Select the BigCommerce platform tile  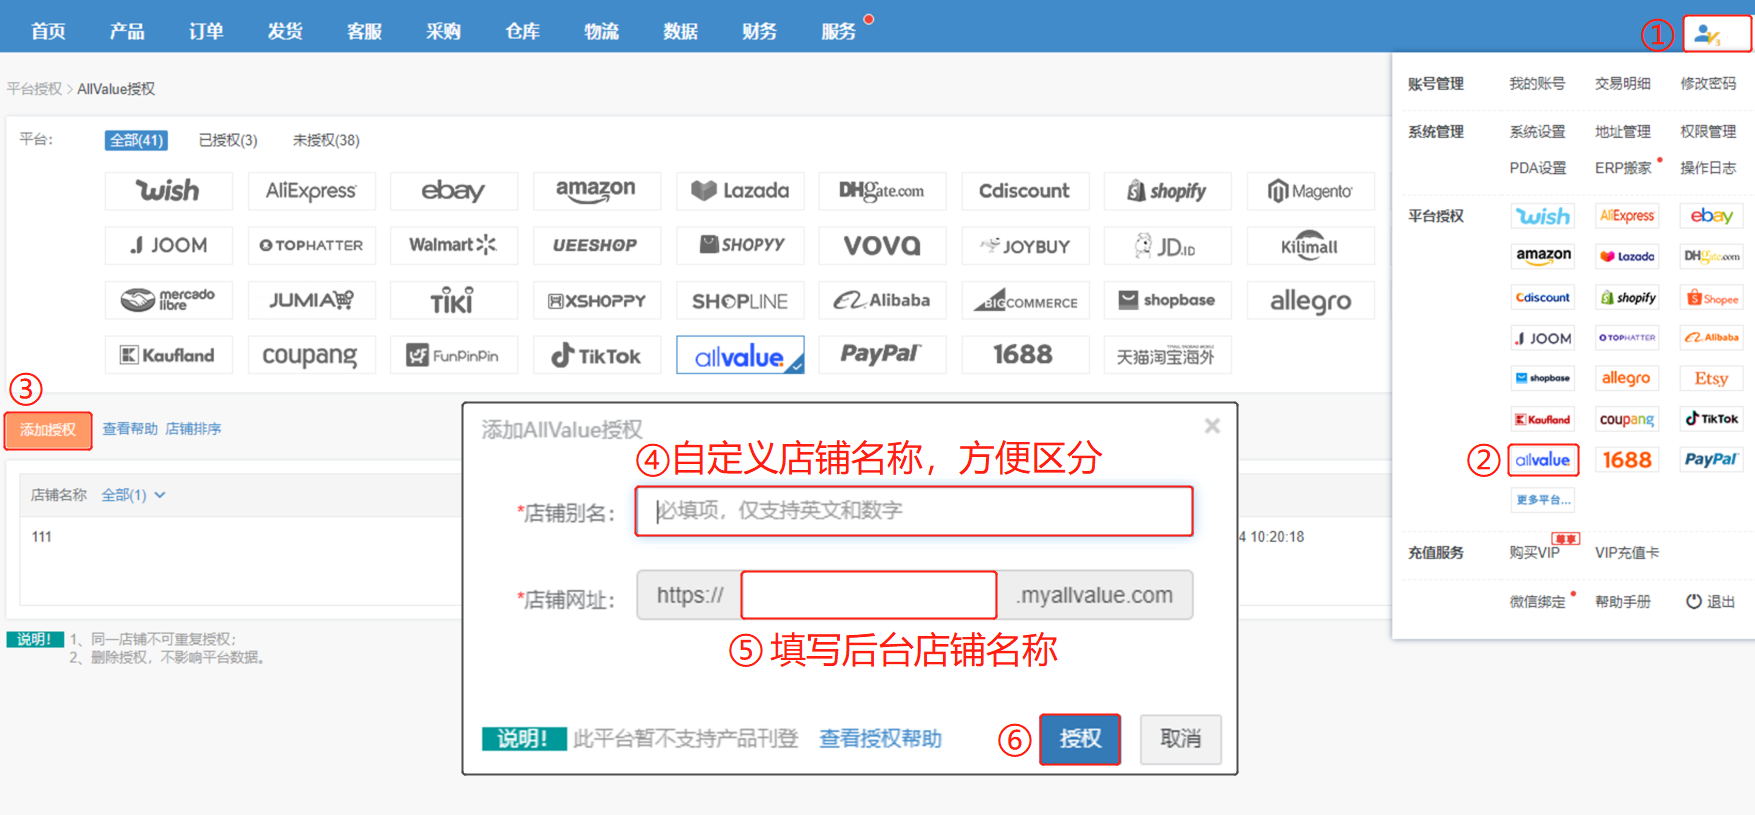coord(1025,300)
